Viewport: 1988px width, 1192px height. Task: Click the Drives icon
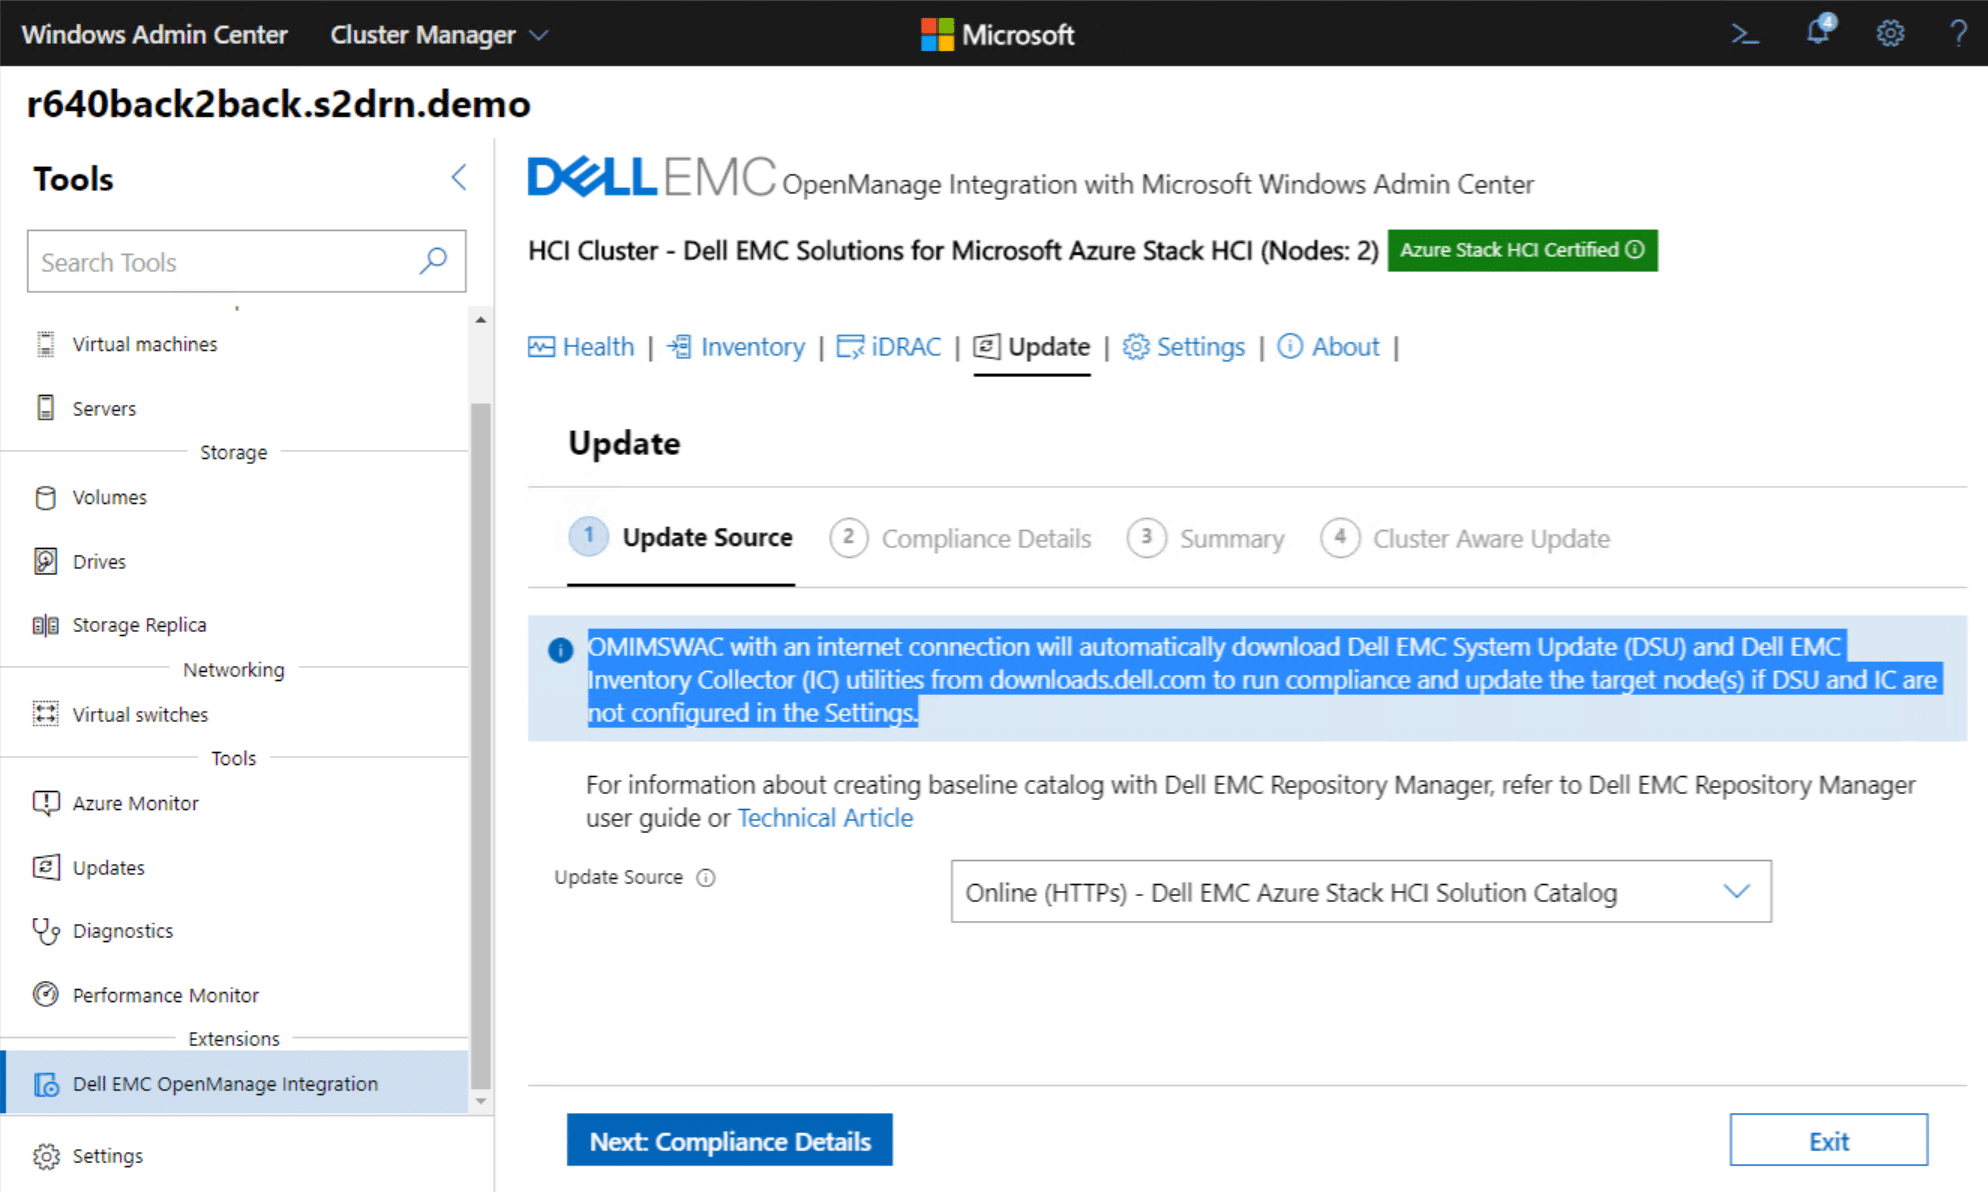45,561
